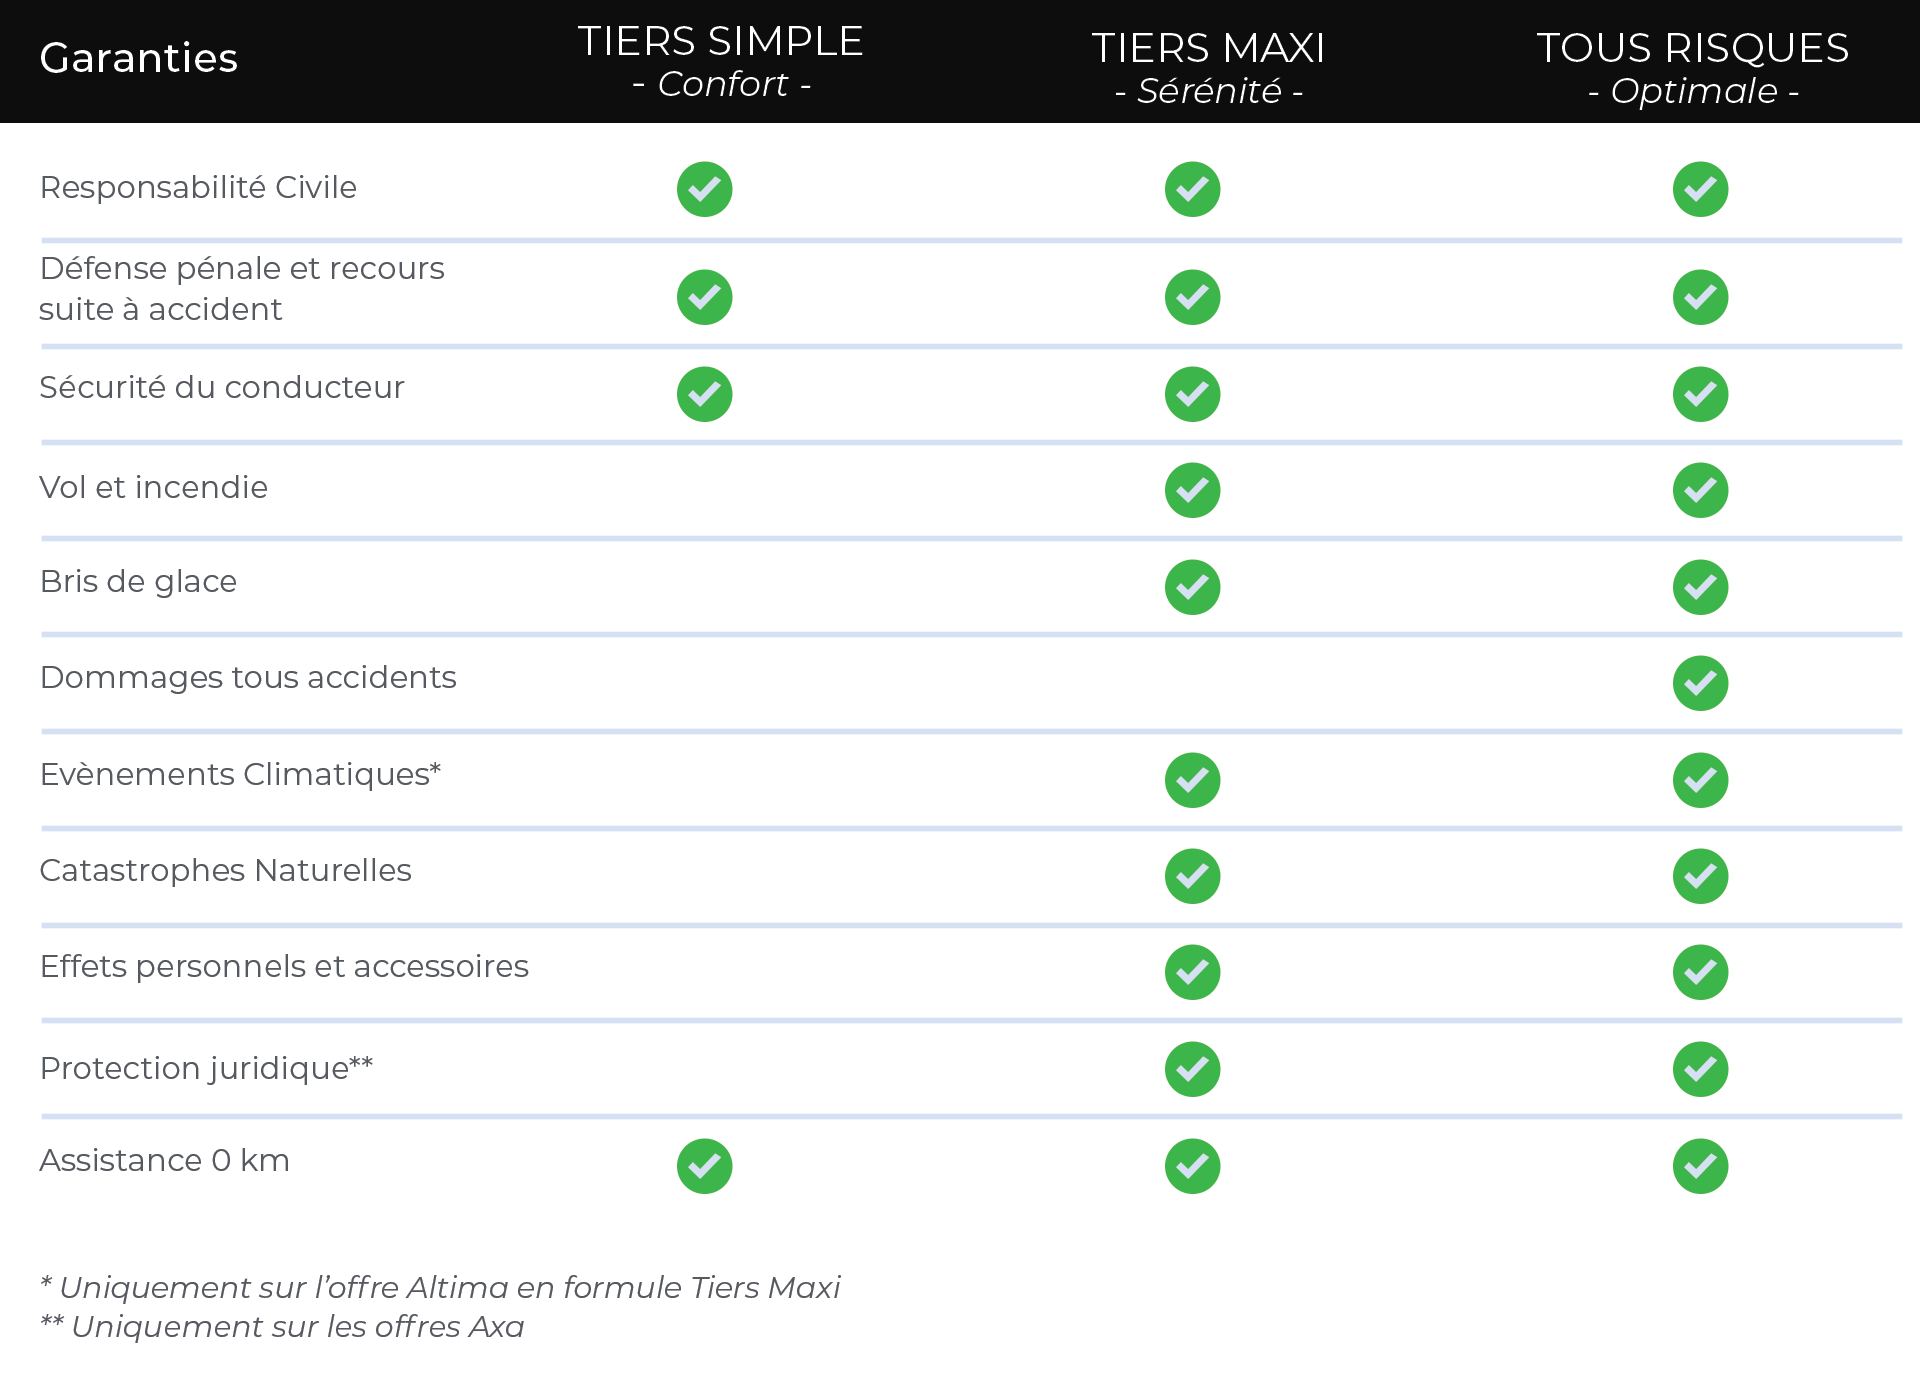This screenshot has width=1920, height=1400.
Task: Select the TIERS MAXI Sérénité column header
Action: coord(1208,68)
